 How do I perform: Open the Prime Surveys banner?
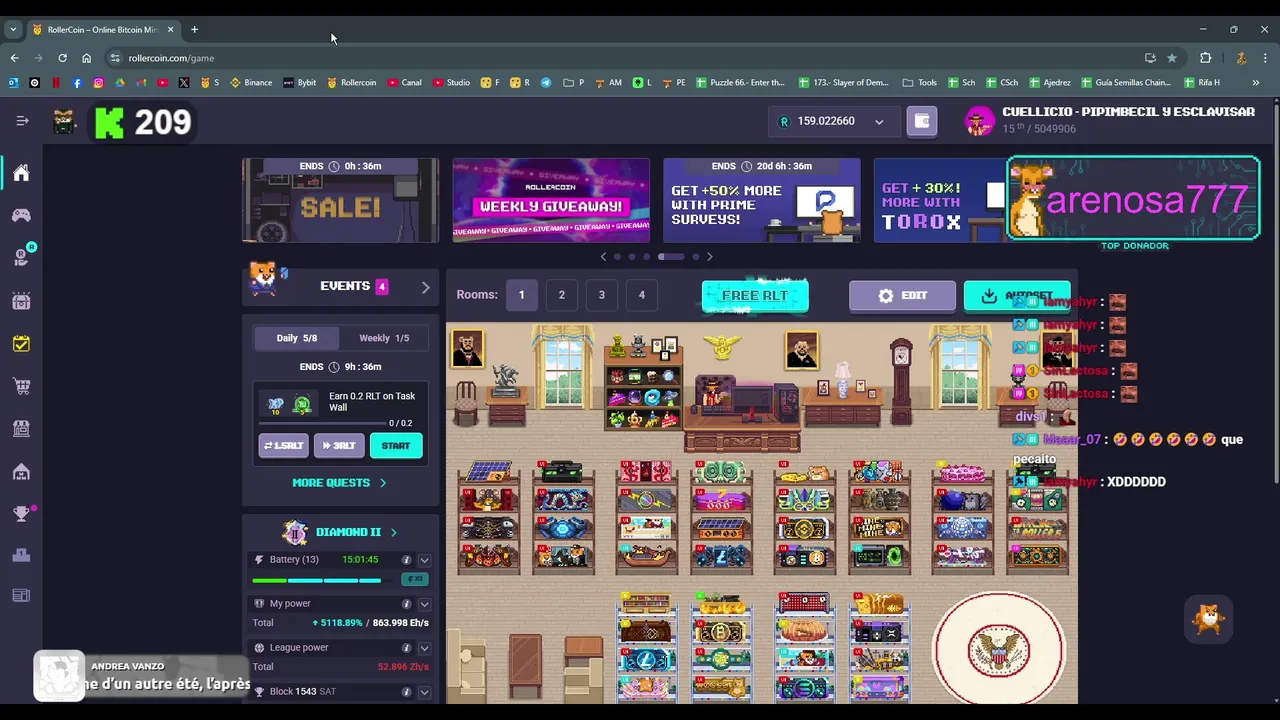pyautogui.click(x=762, y=200)
